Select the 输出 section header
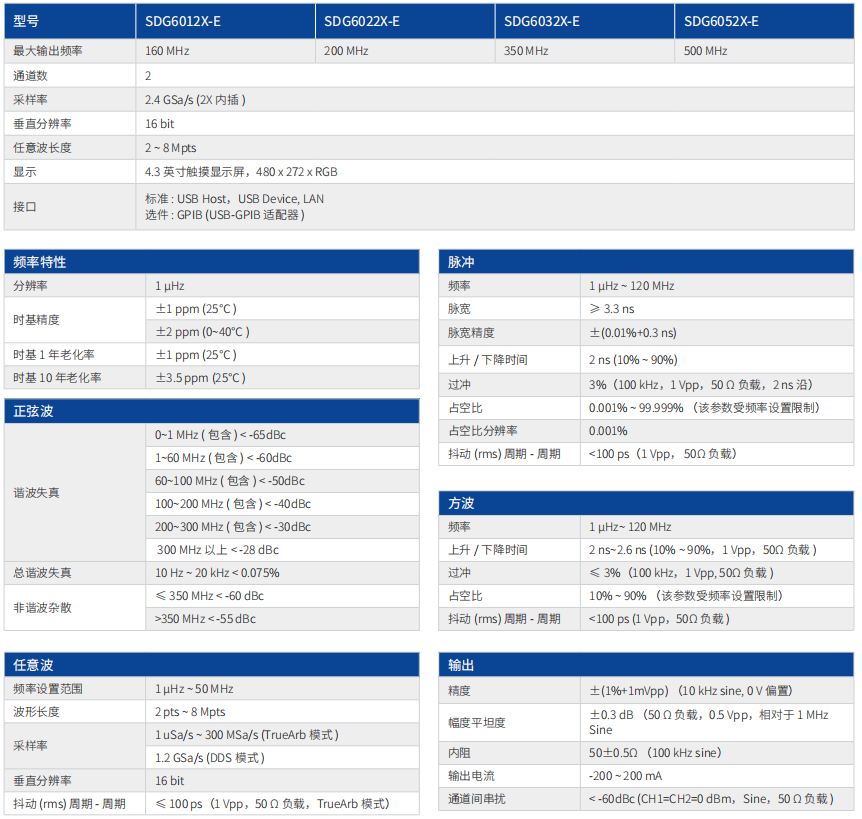Viewport: 862px width, 819px height. pos(461,665)
